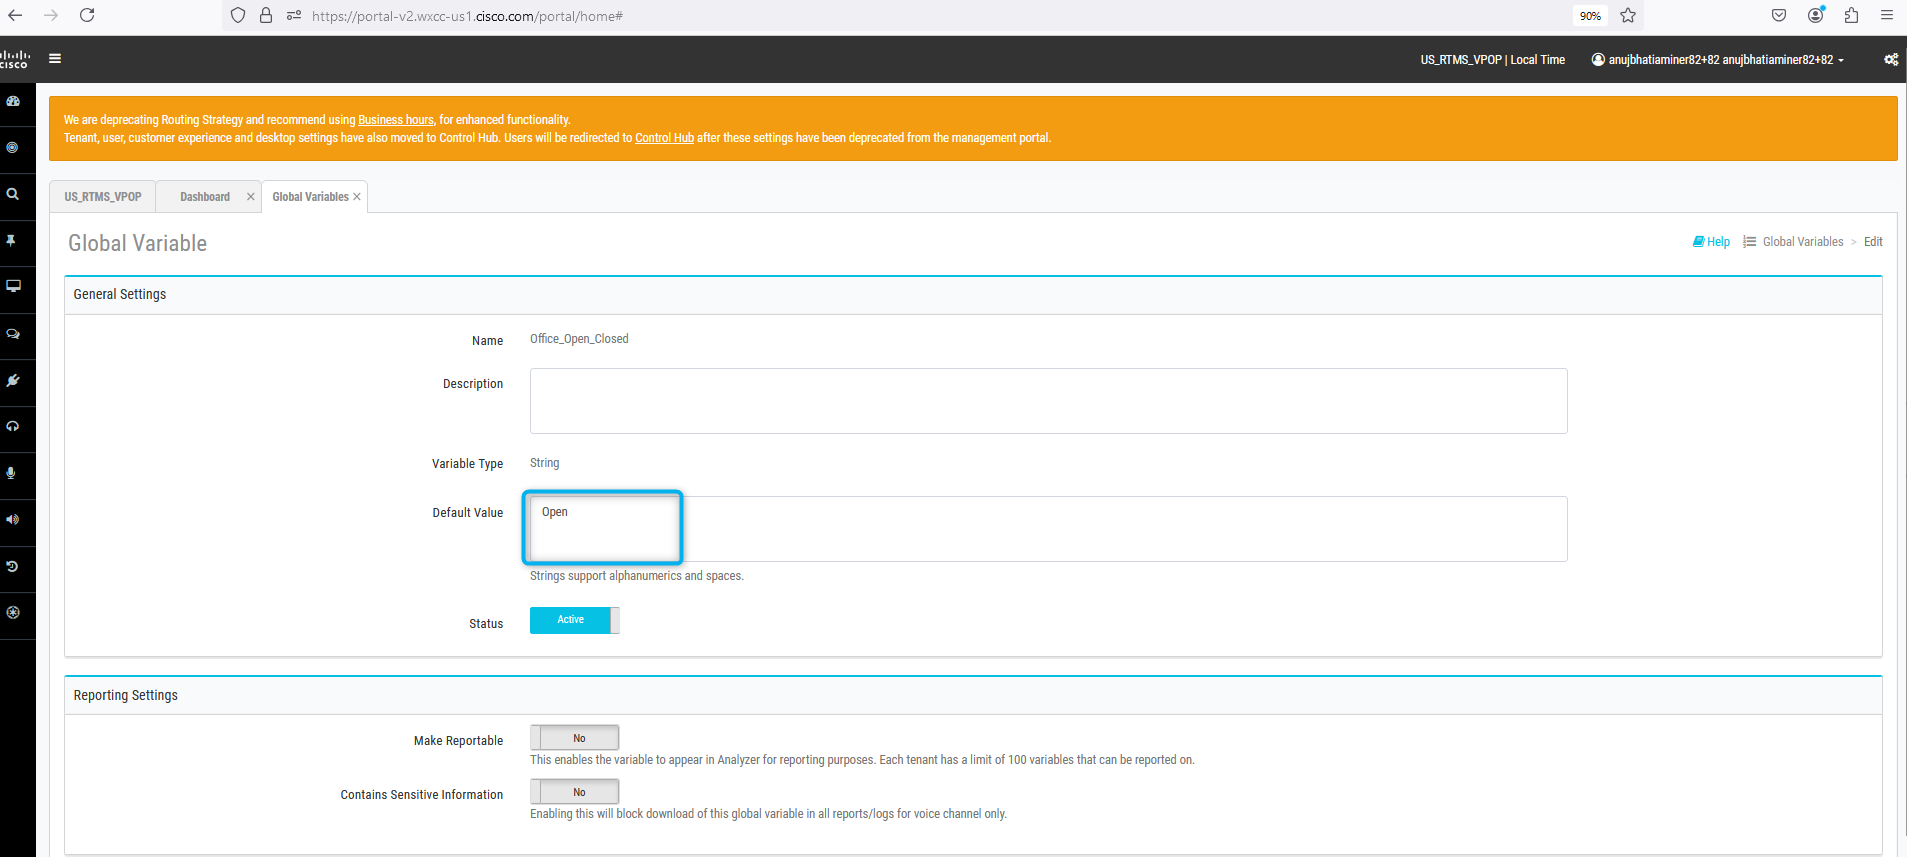
Task: Switch to the Dashboard tab
Action: [205, 197]
